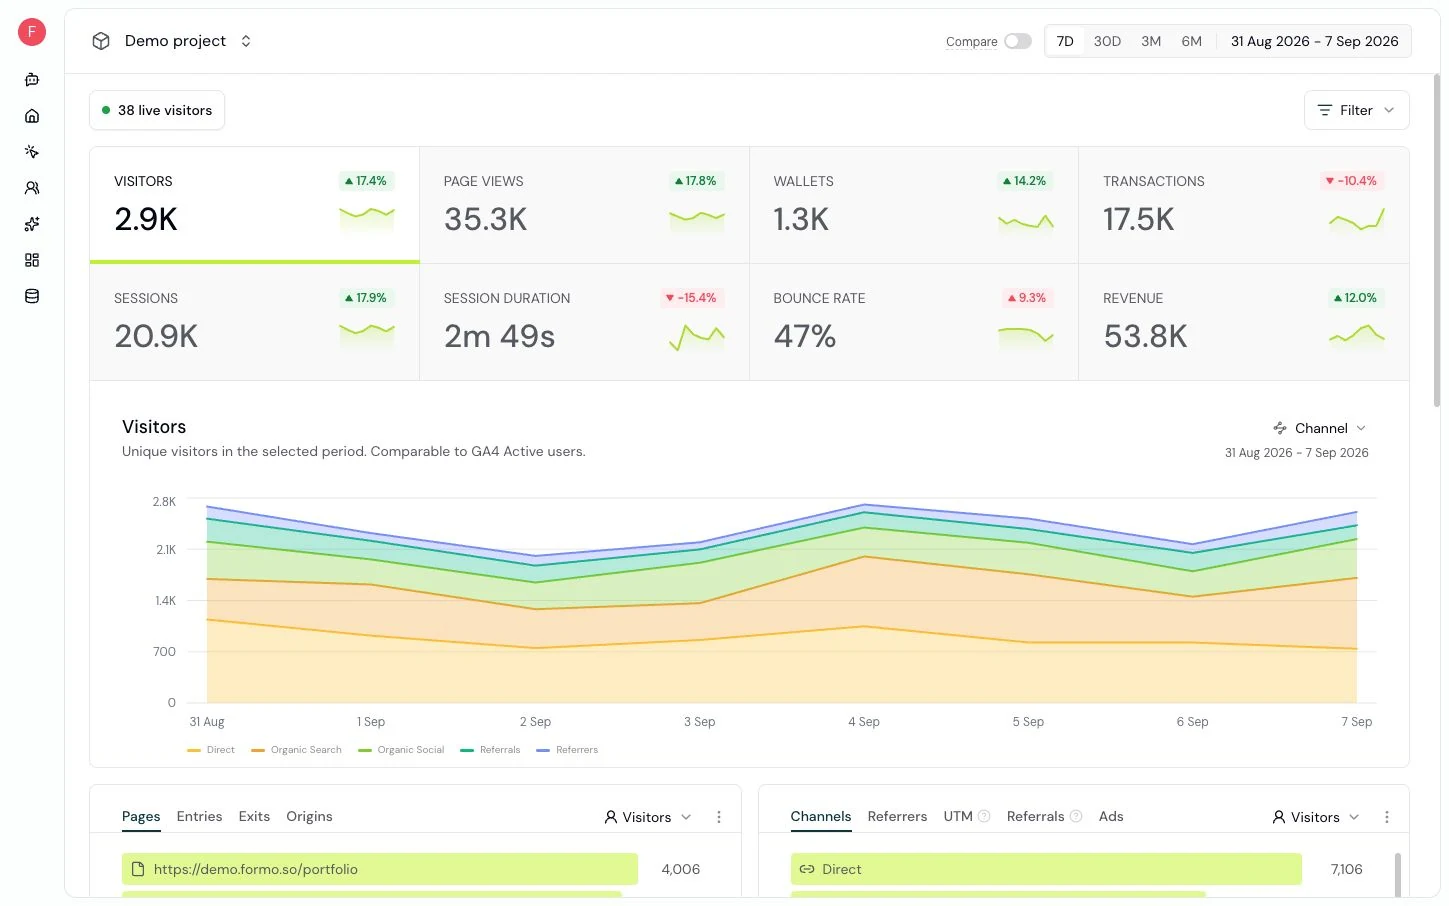This screenshot has width=1449, height=906.
Task: Click the Channels list scrollbar
Action: click(1397, 874)
